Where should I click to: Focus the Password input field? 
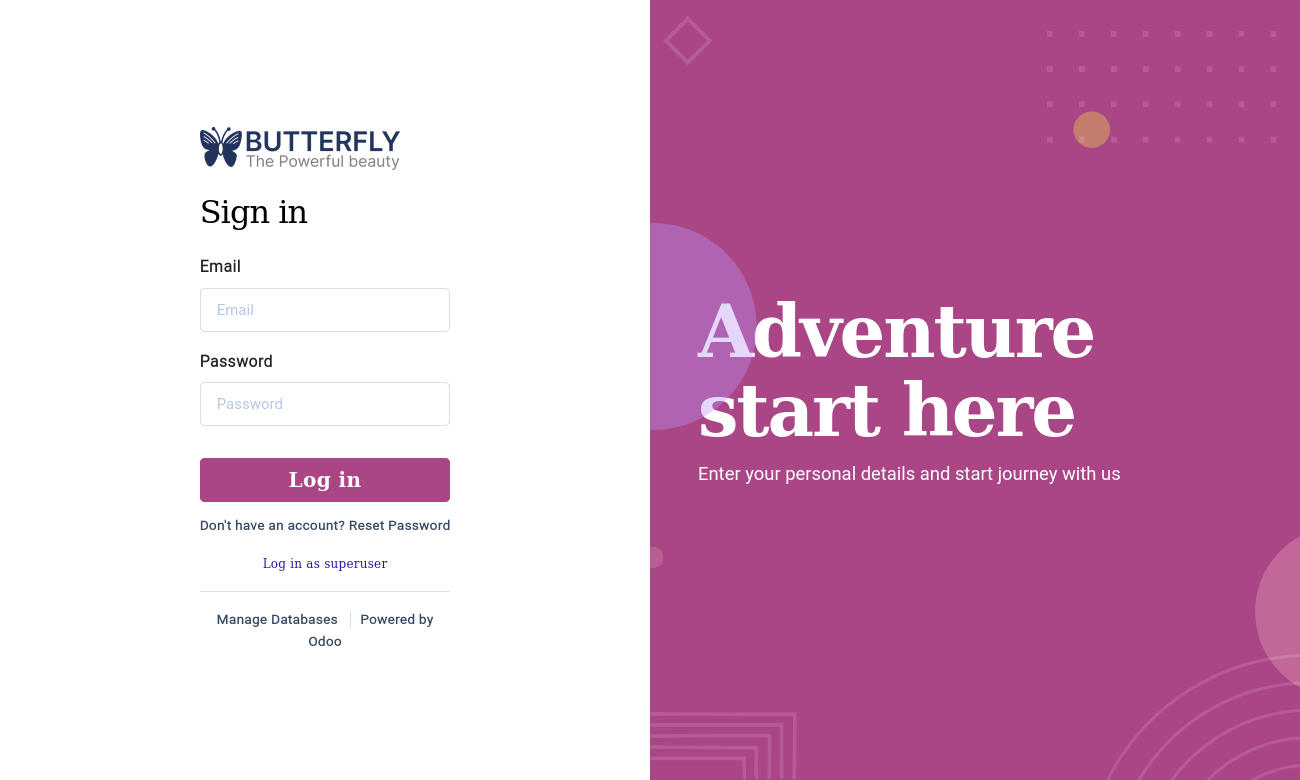[x=325, y=404]
